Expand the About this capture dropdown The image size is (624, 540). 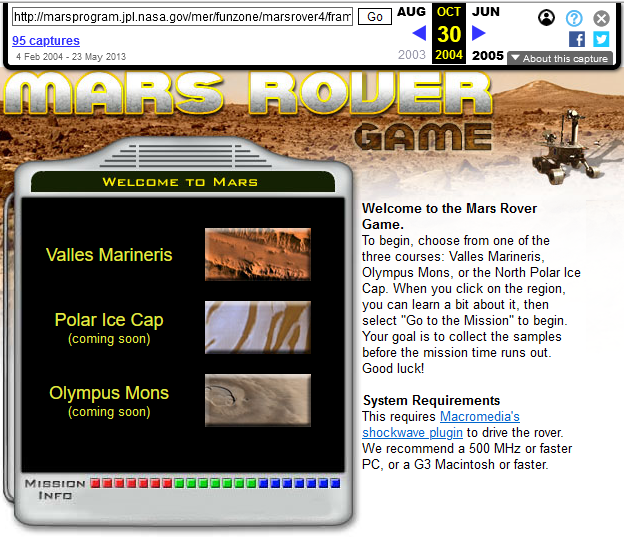click(560, 58)
